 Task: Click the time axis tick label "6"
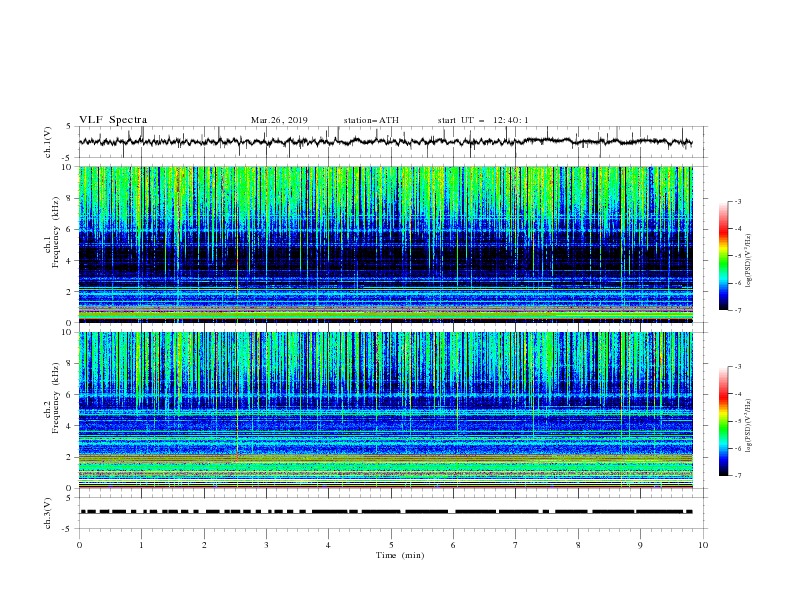point(453,545)
